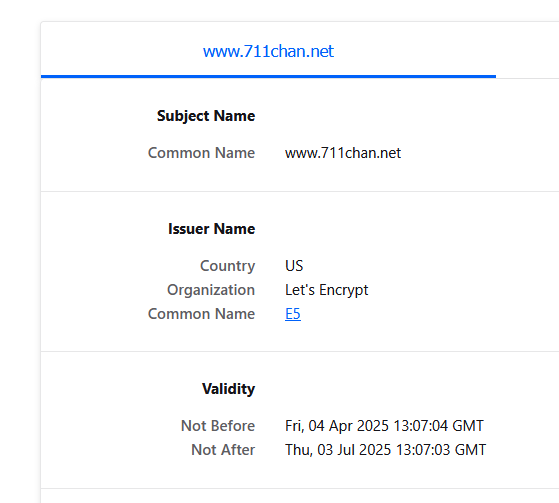
Task: Click the Subject Name section heading
Action: [x=206, y=116]
